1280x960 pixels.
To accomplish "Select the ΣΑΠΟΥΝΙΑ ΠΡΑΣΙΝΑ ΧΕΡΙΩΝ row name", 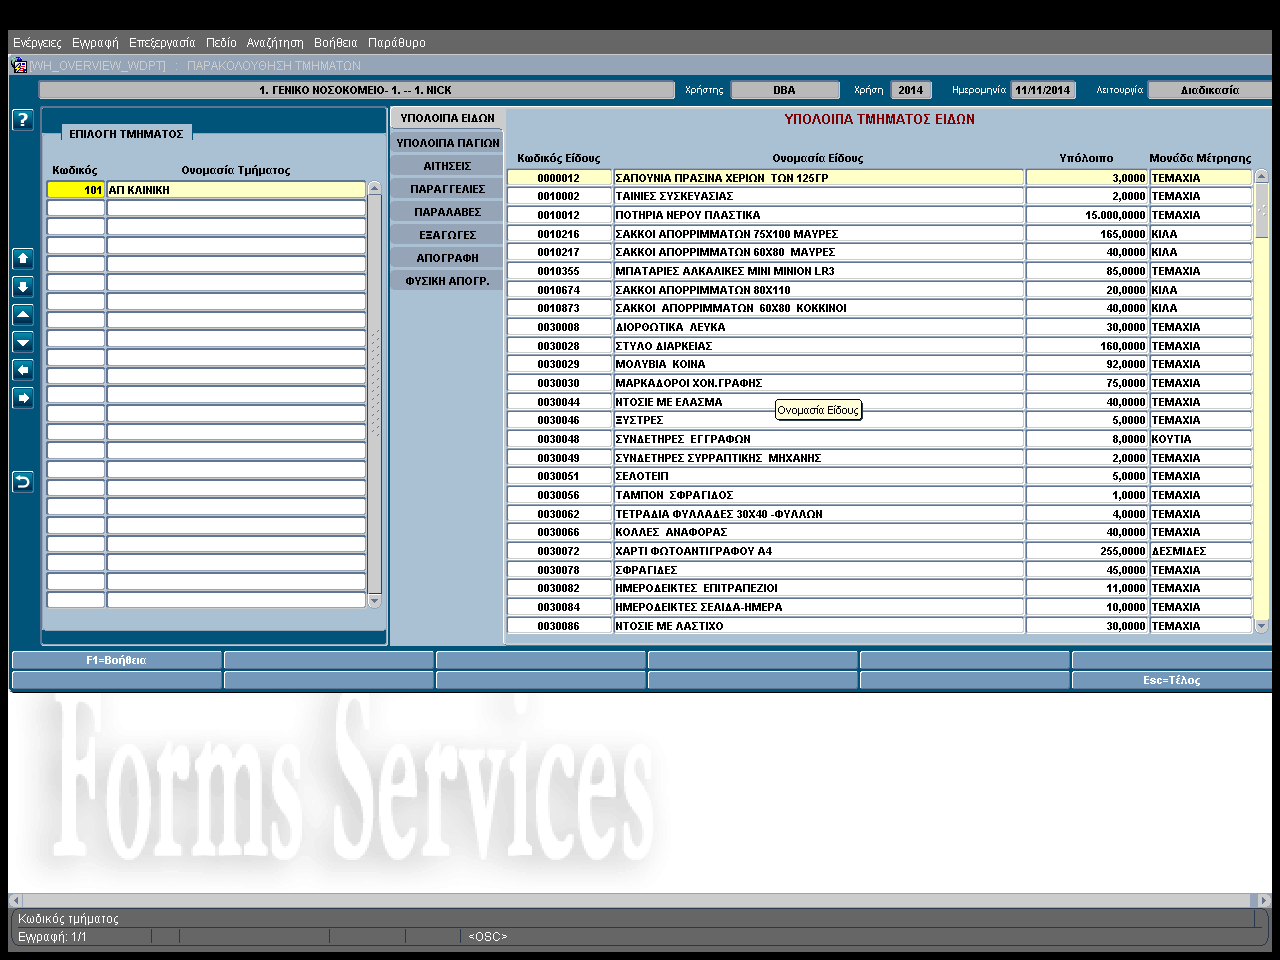I will (818, 178).
